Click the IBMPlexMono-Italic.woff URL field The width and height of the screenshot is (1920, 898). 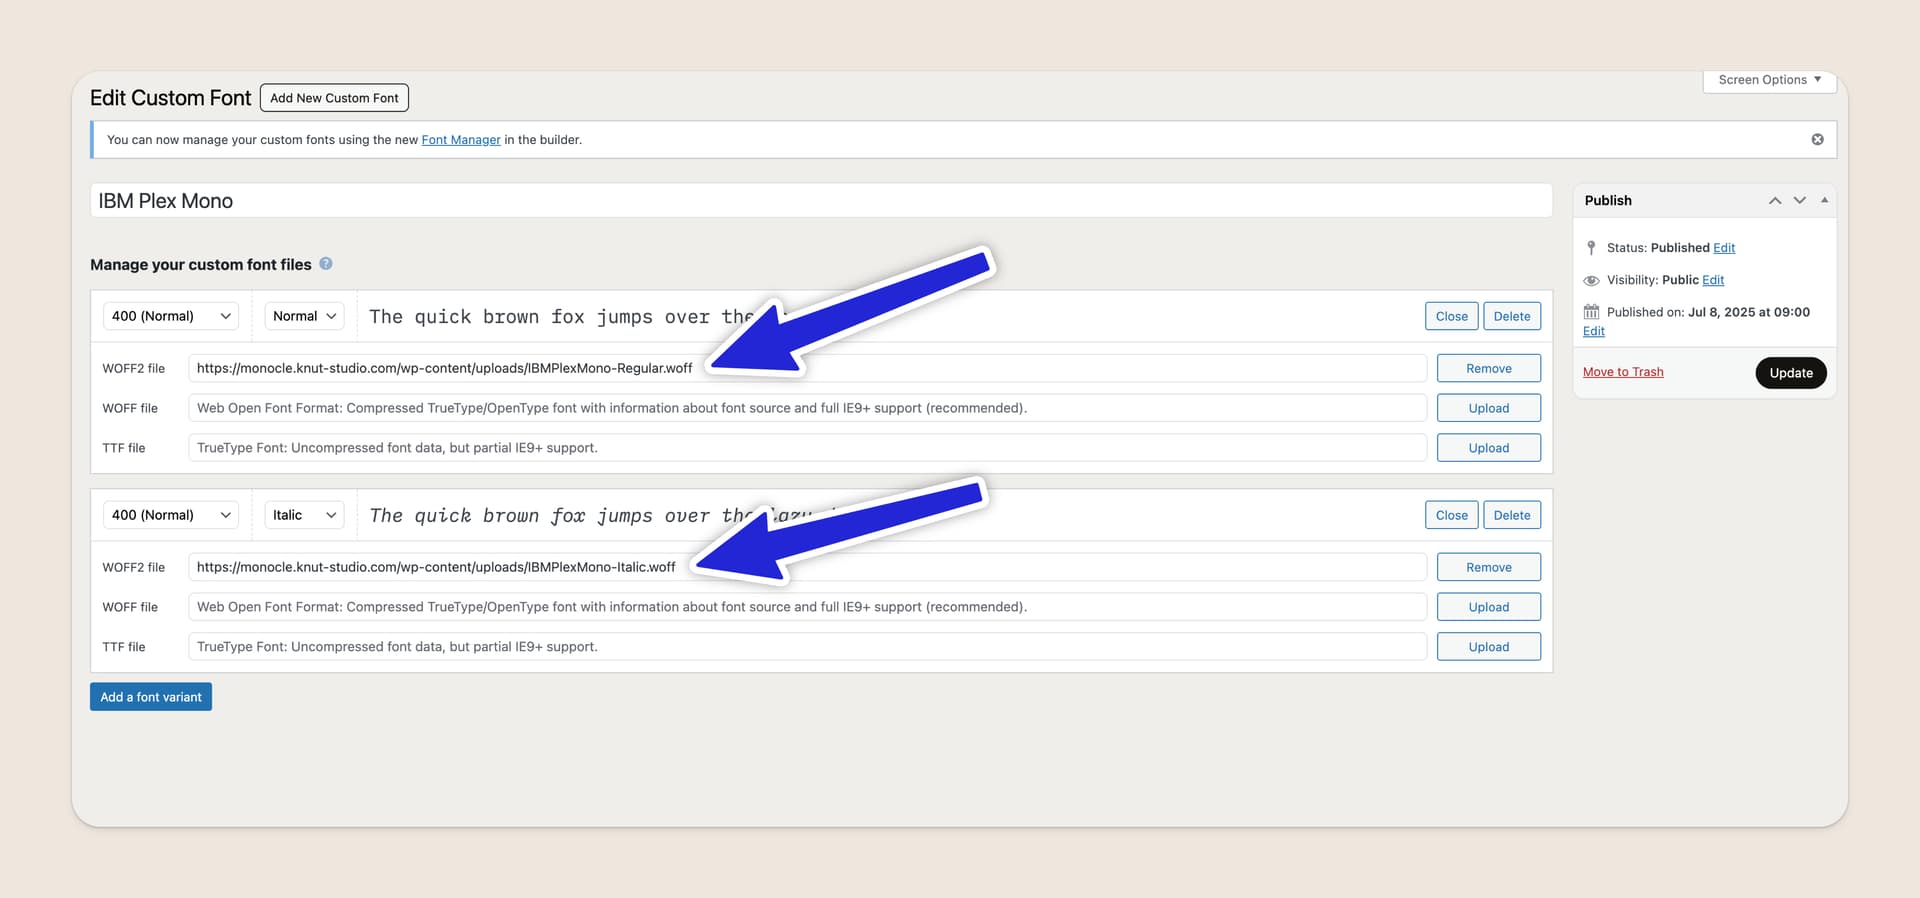(x=807, y=567)
